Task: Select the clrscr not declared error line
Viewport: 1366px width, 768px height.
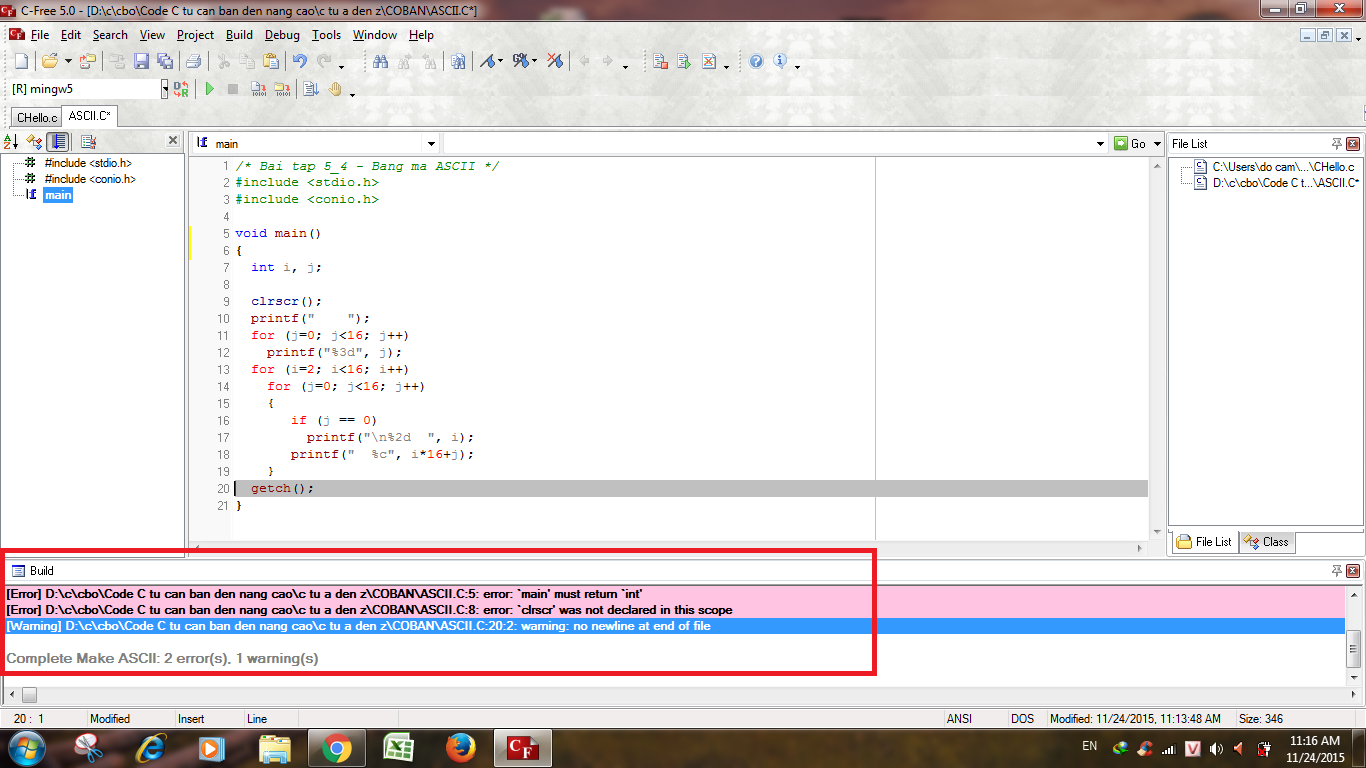Action: [368, 609]
